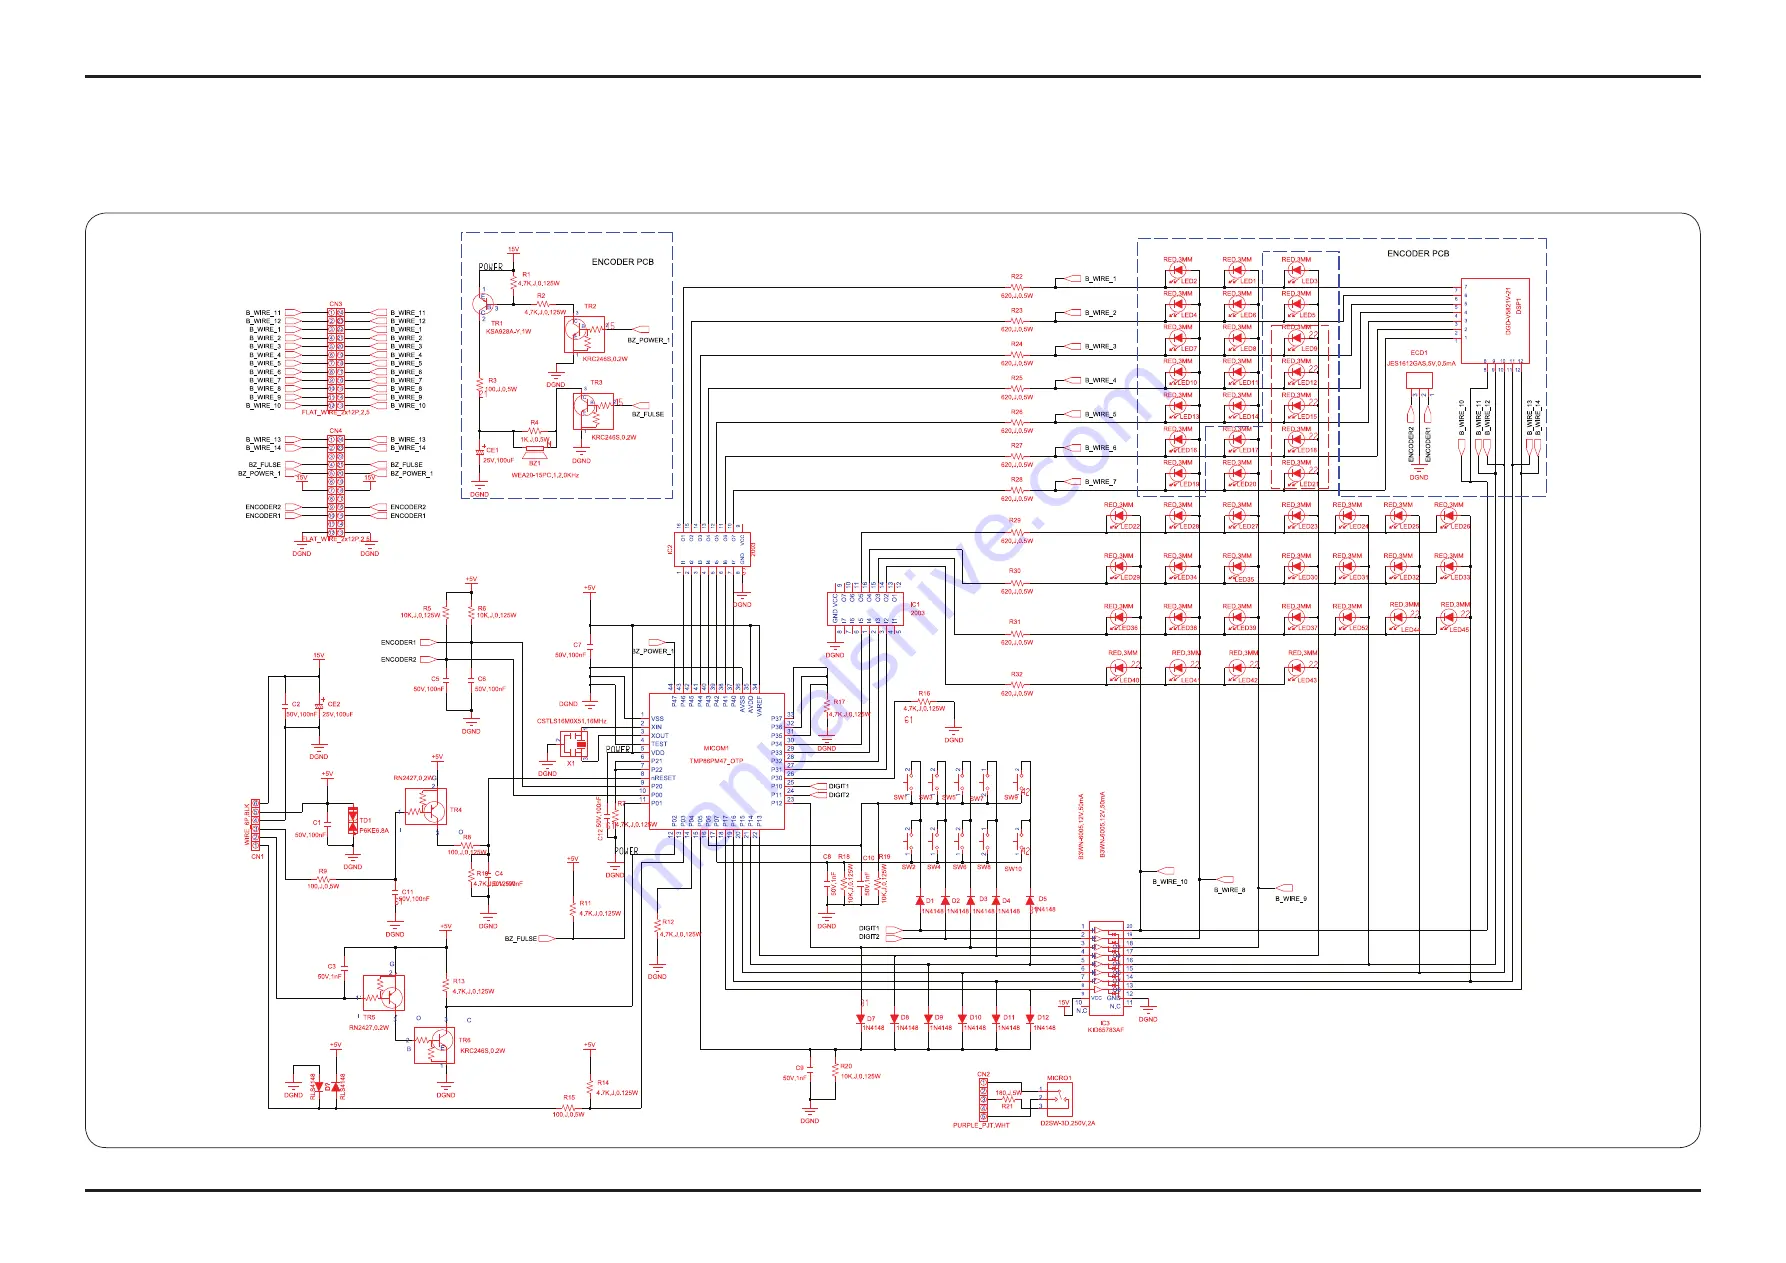Select the D5 diode symbol

[1030, 900]
